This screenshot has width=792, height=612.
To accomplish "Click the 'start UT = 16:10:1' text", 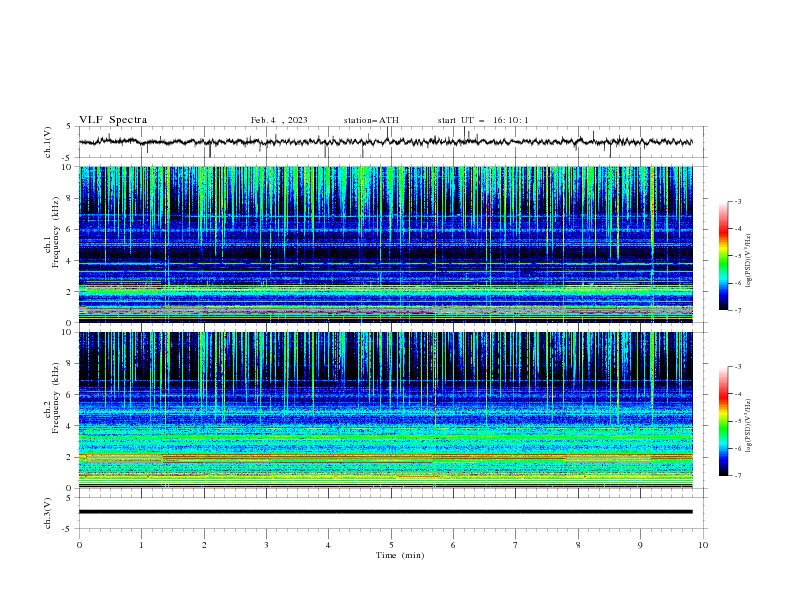I will click(483, 120).
